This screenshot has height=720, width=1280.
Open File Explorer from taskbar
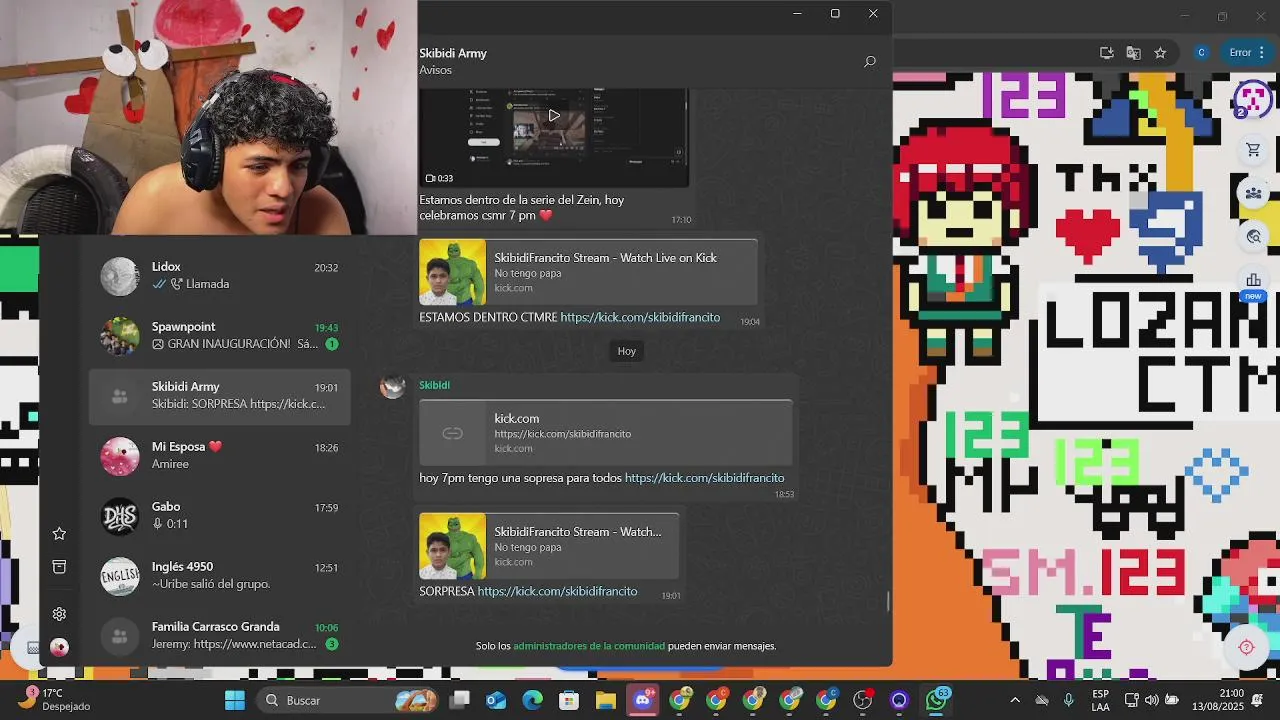coord(606,700)
